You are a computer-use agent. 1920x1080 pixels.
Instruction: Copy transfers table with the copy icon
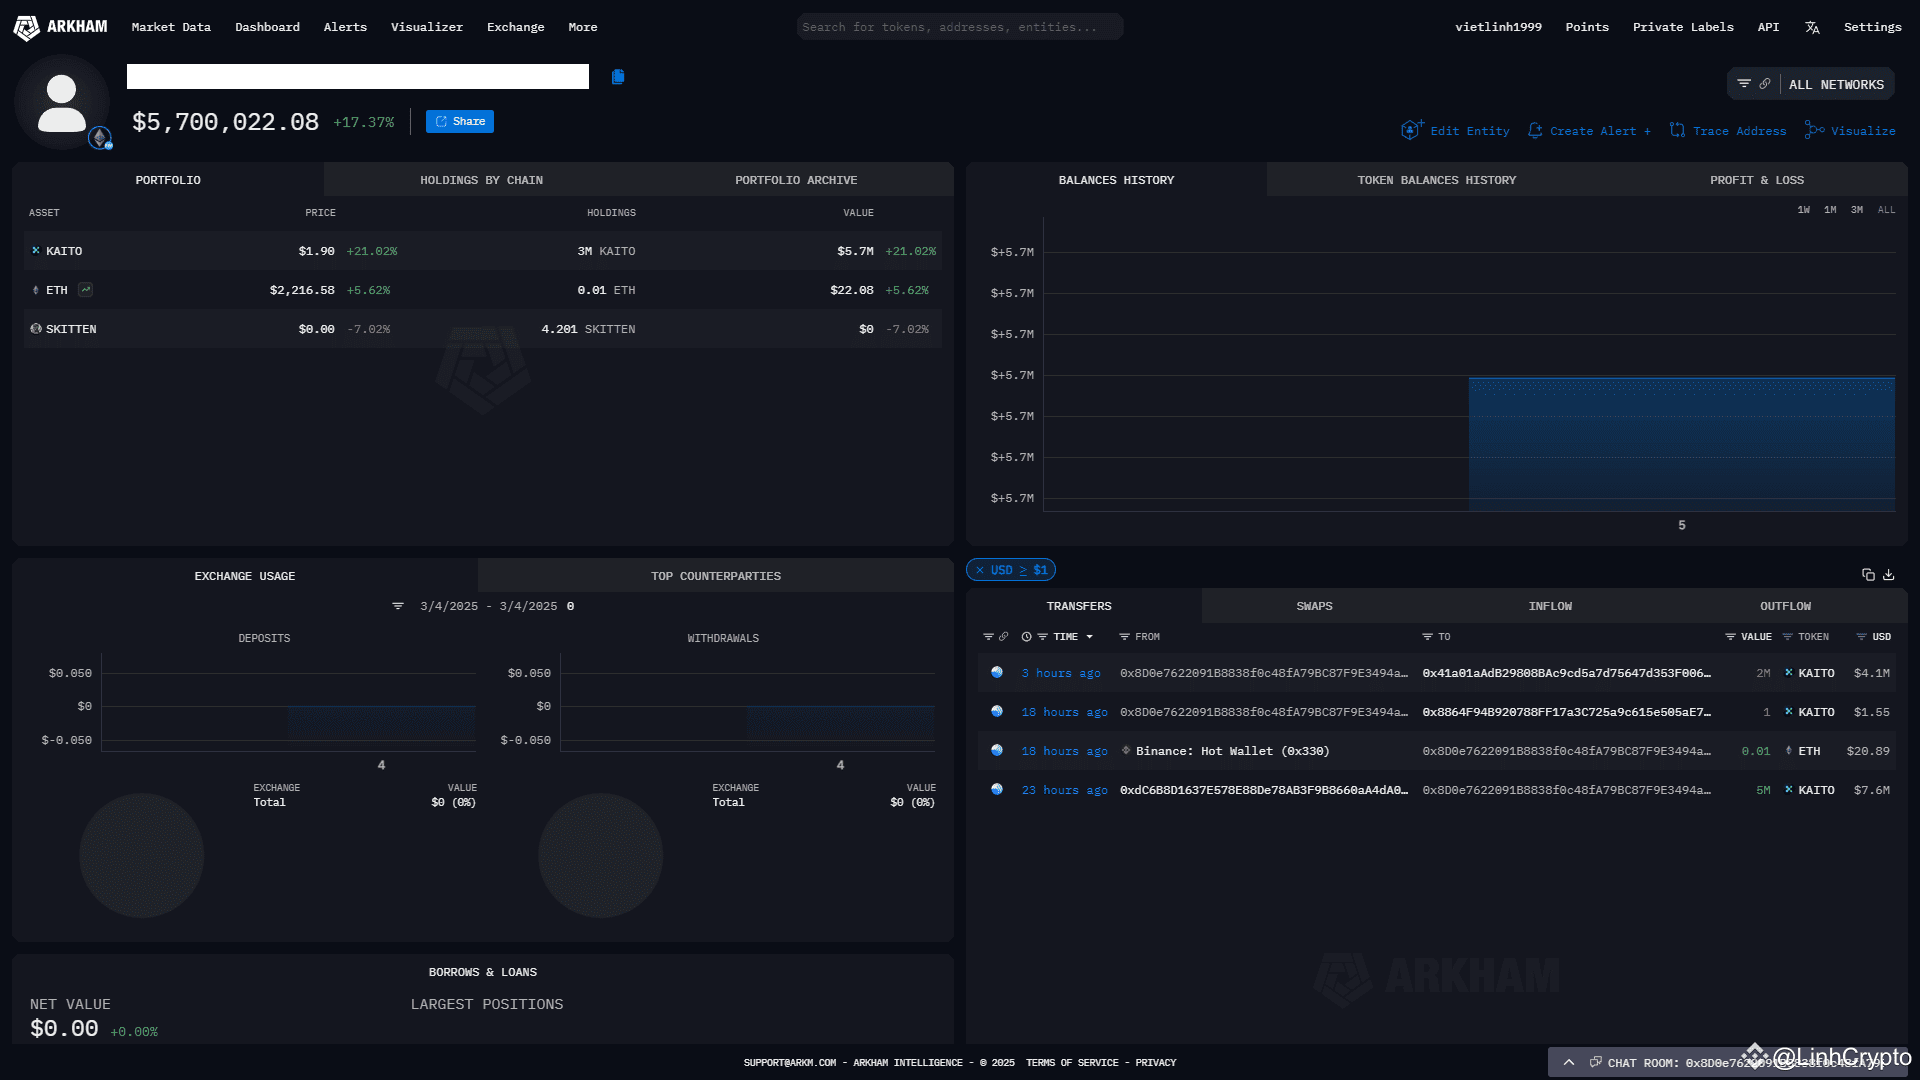1868,575
